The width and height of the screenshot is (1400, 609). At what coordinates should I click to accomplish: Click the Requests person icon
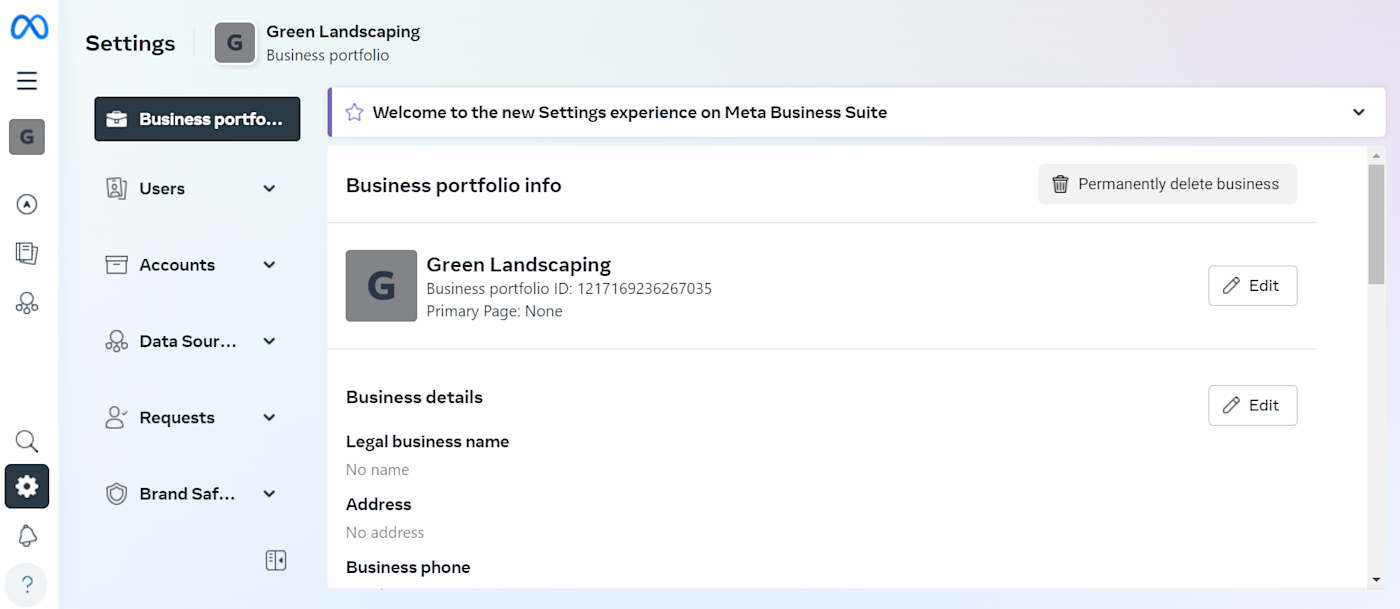(117, 418)
